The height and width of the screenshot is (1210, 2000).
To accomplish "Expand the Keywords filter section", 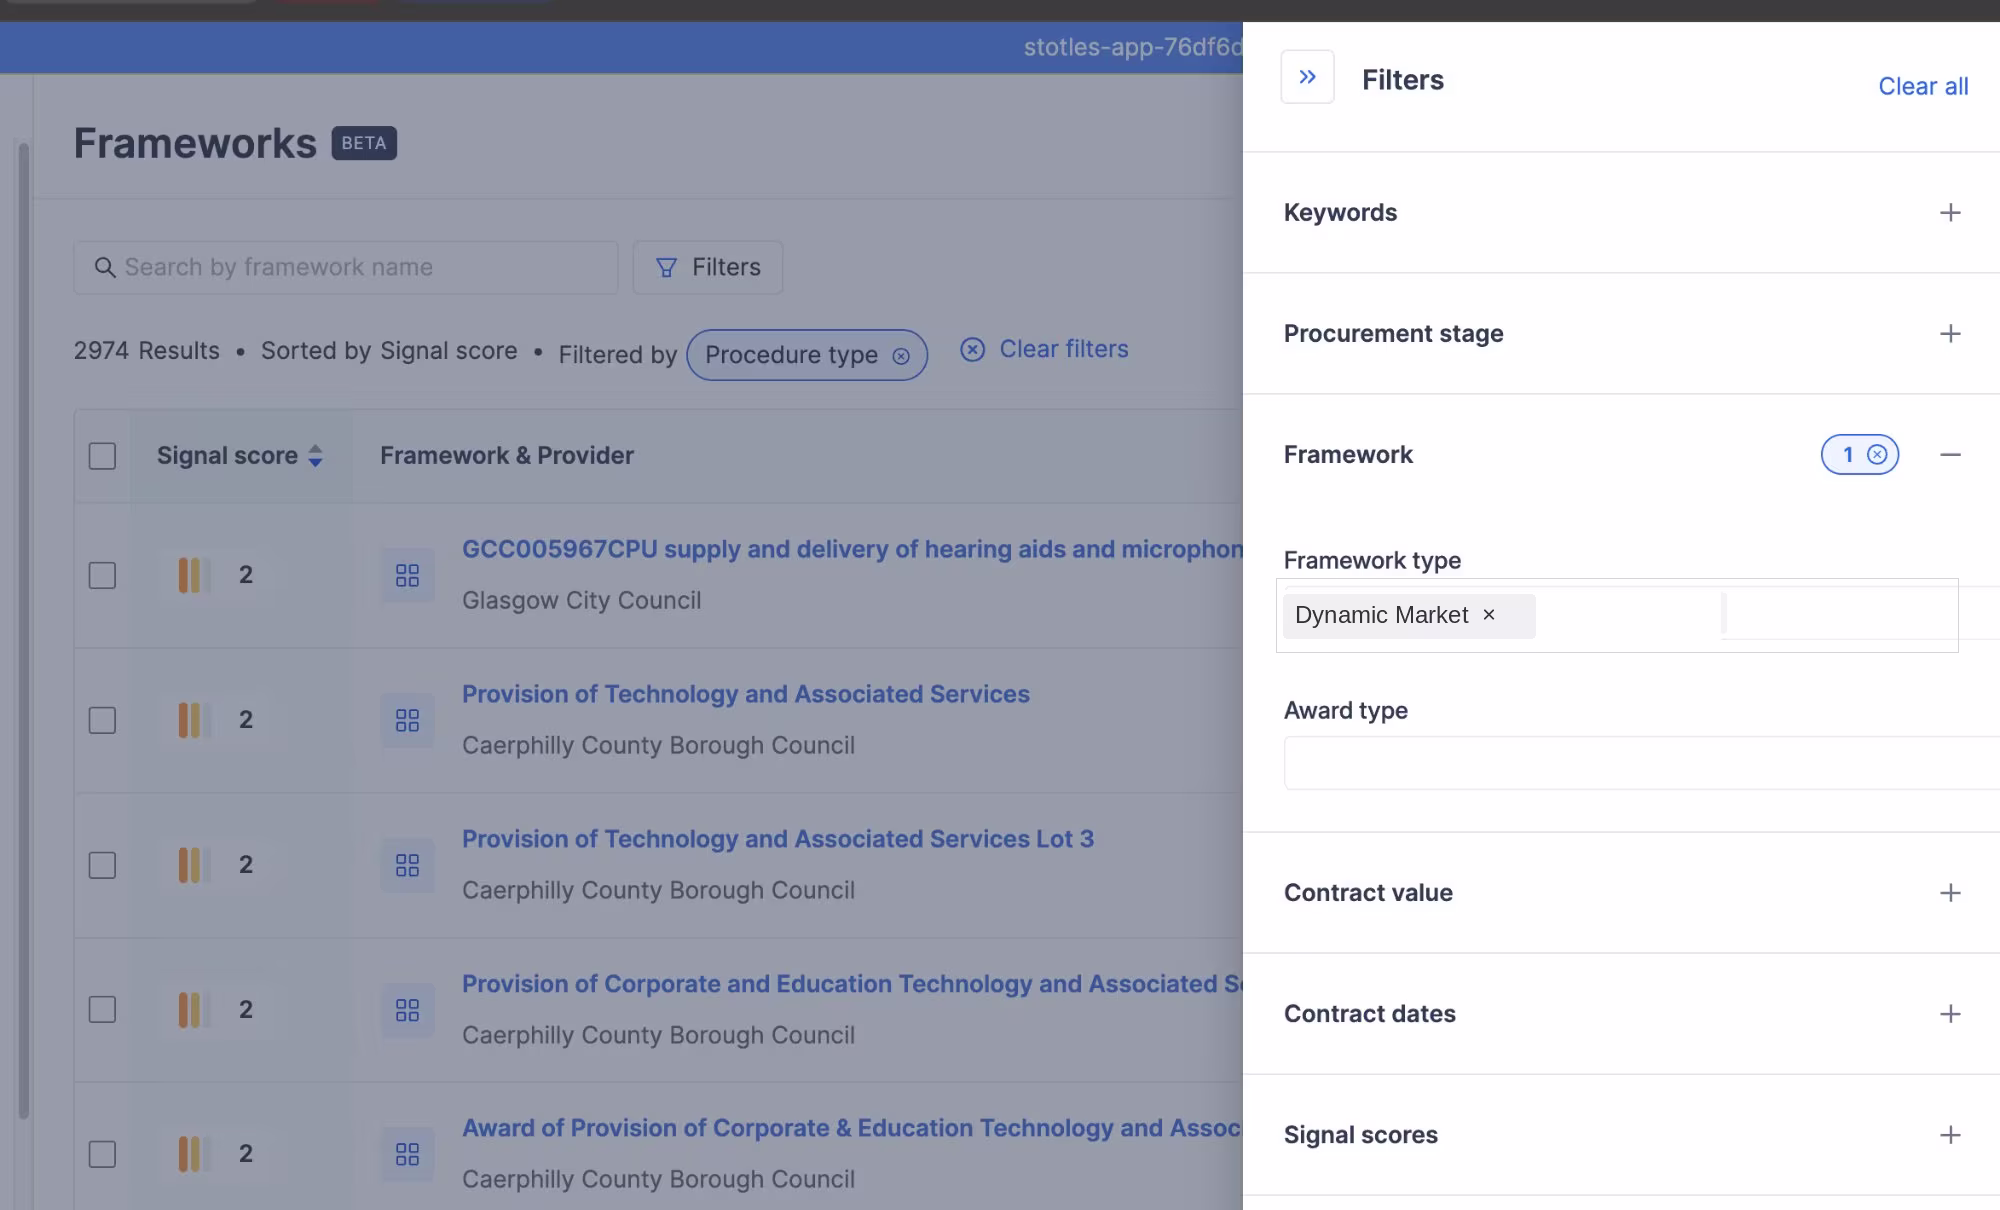I will [x=1949, y=212].
